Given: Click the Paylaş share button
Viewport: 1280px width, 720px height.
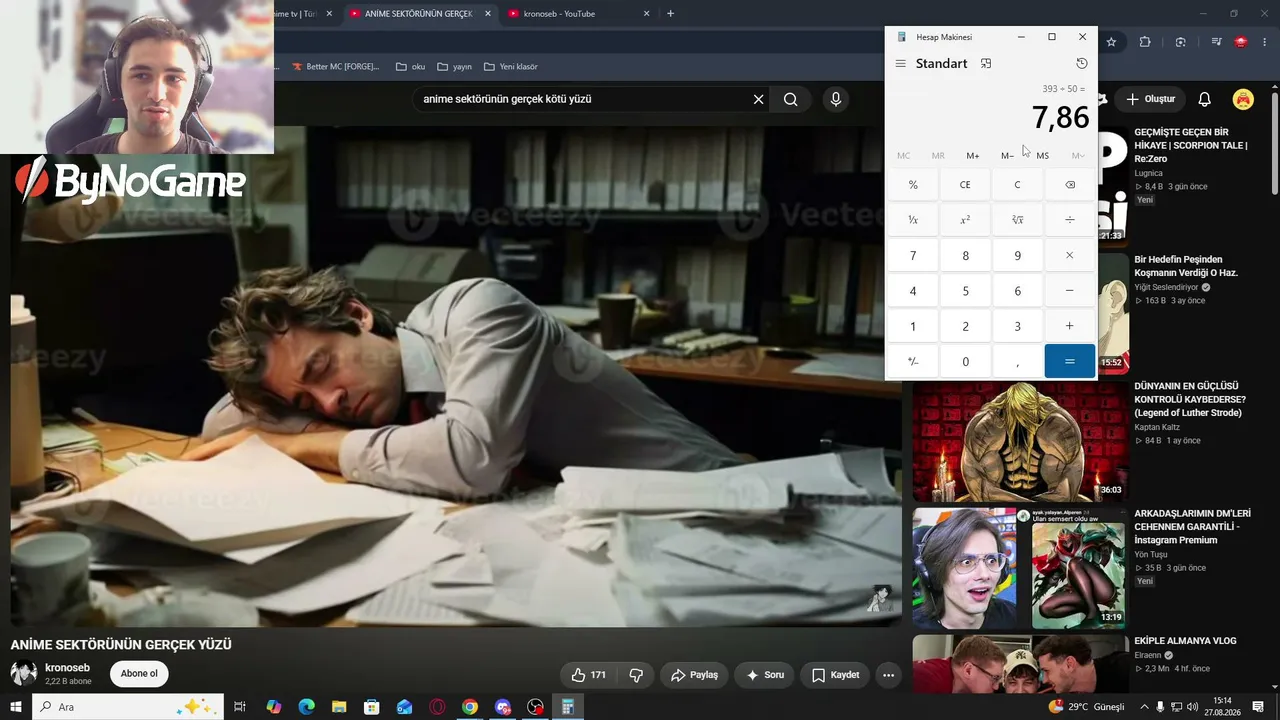Looking at the screenshot, I should (x=694, y=675).
